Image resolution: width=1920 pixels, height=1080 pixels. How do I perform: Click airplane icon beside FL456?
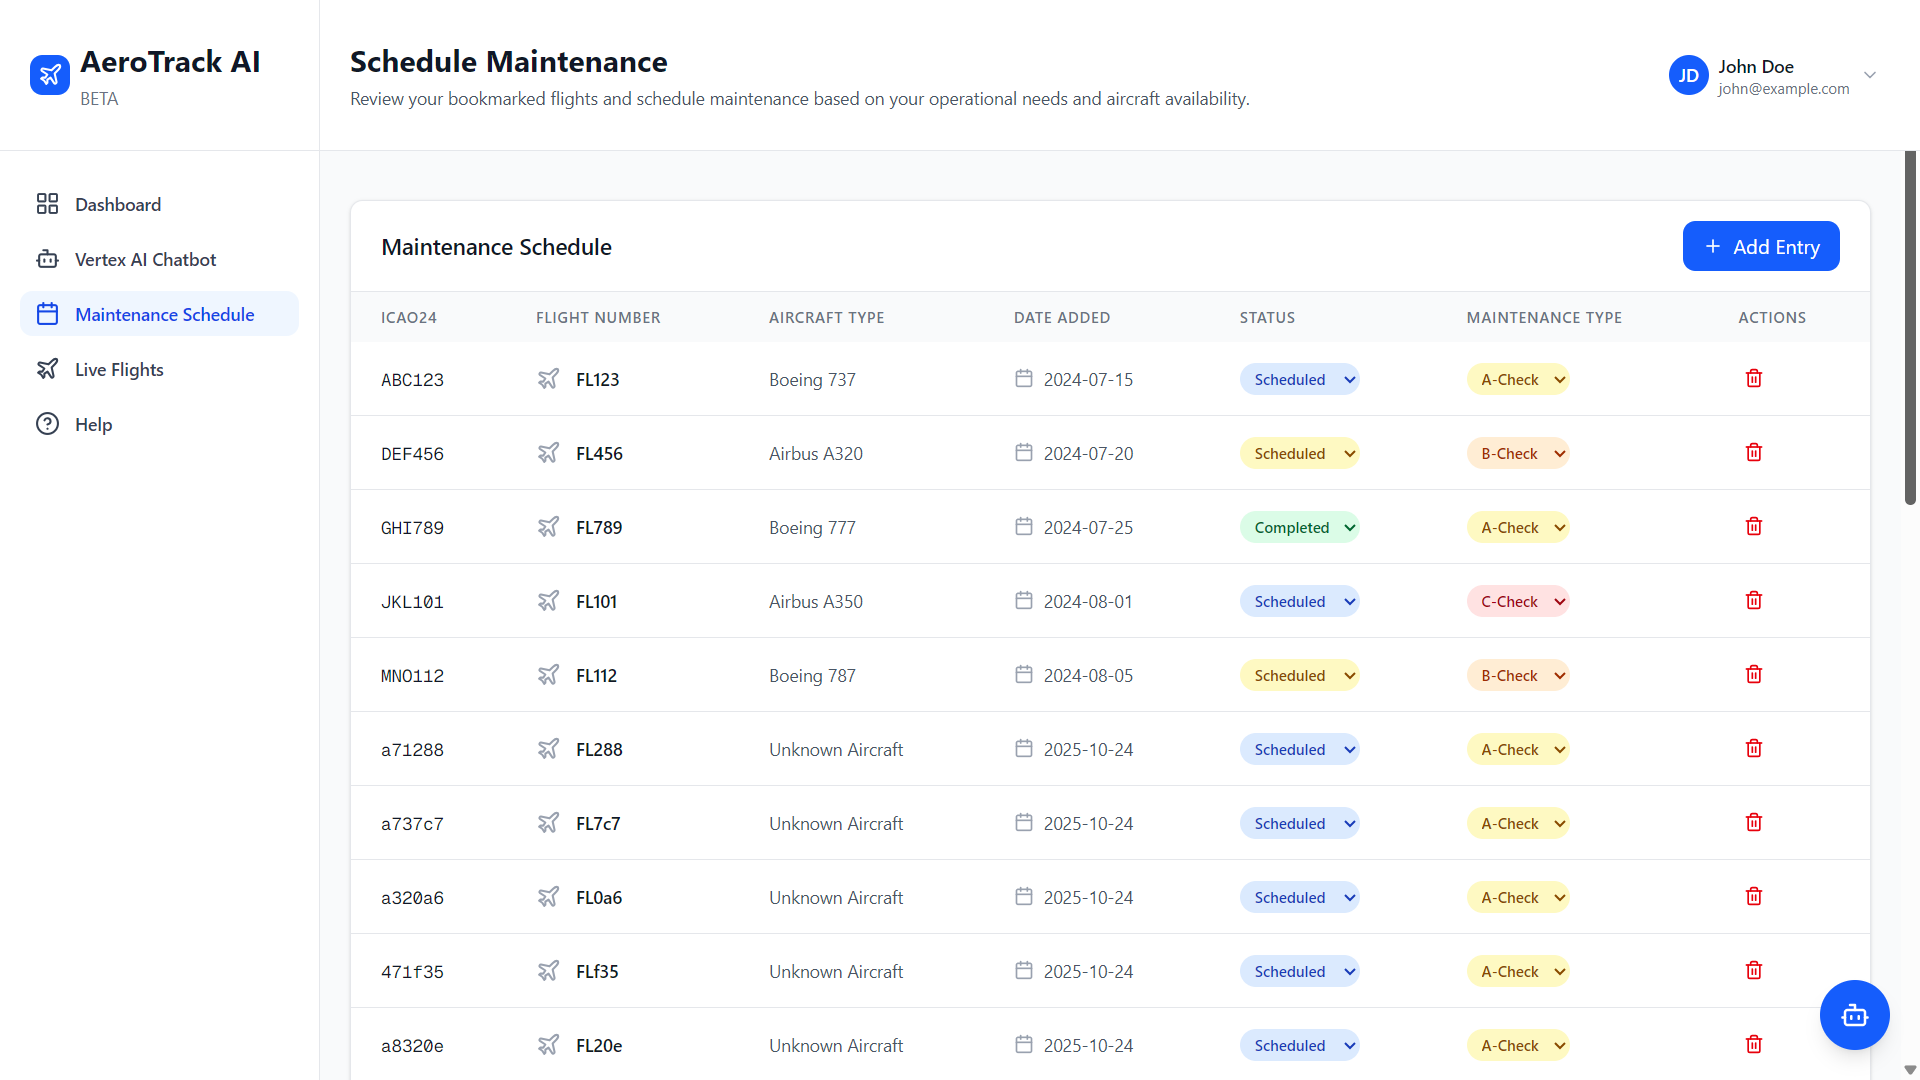(548, 453)
